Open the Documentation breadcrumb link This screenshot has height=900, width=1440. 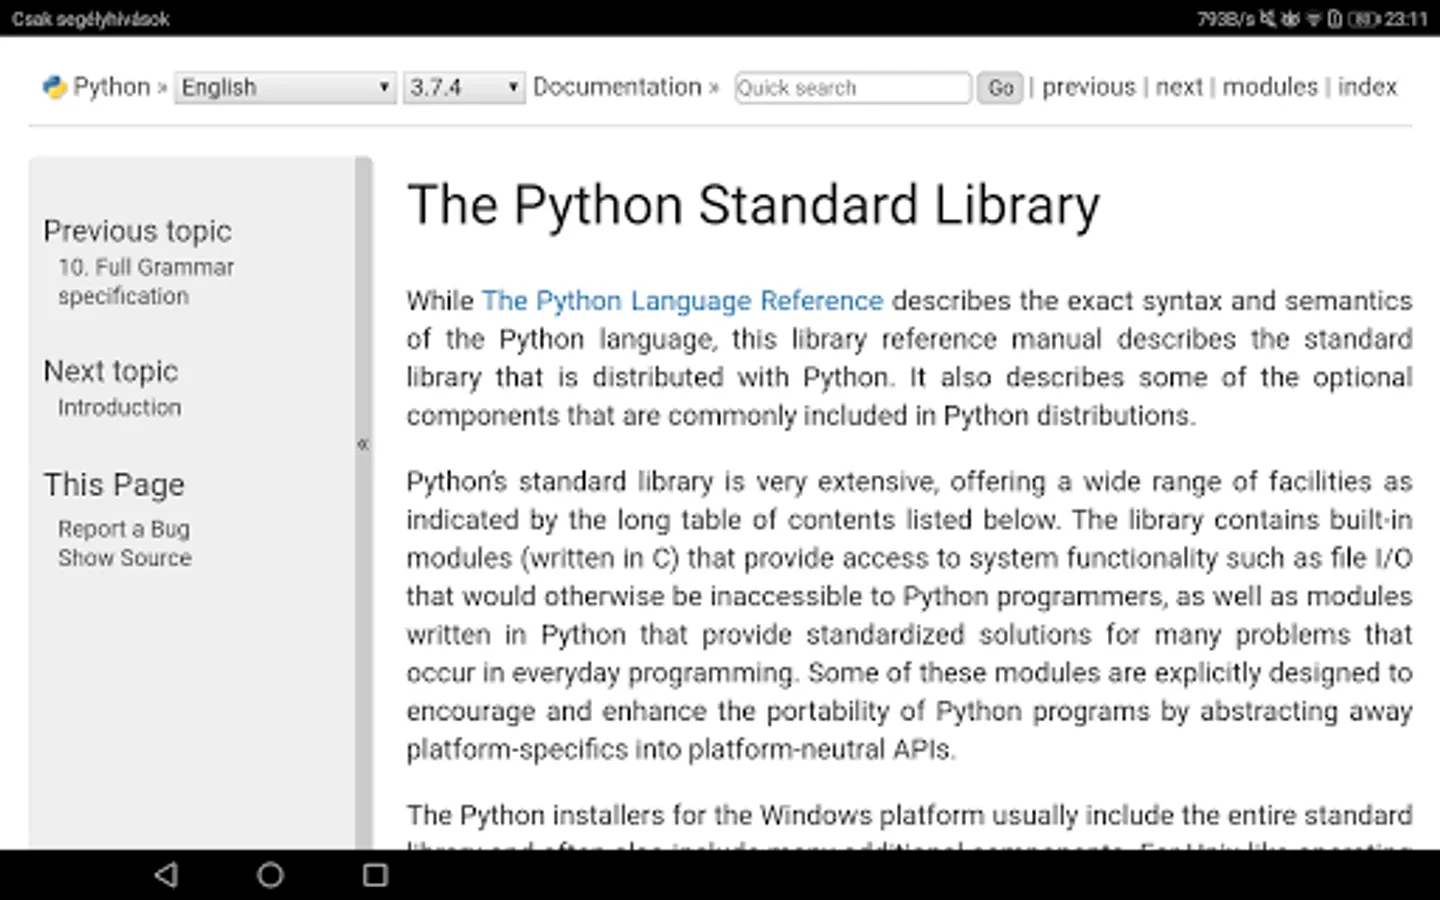[x=617, y=87]
